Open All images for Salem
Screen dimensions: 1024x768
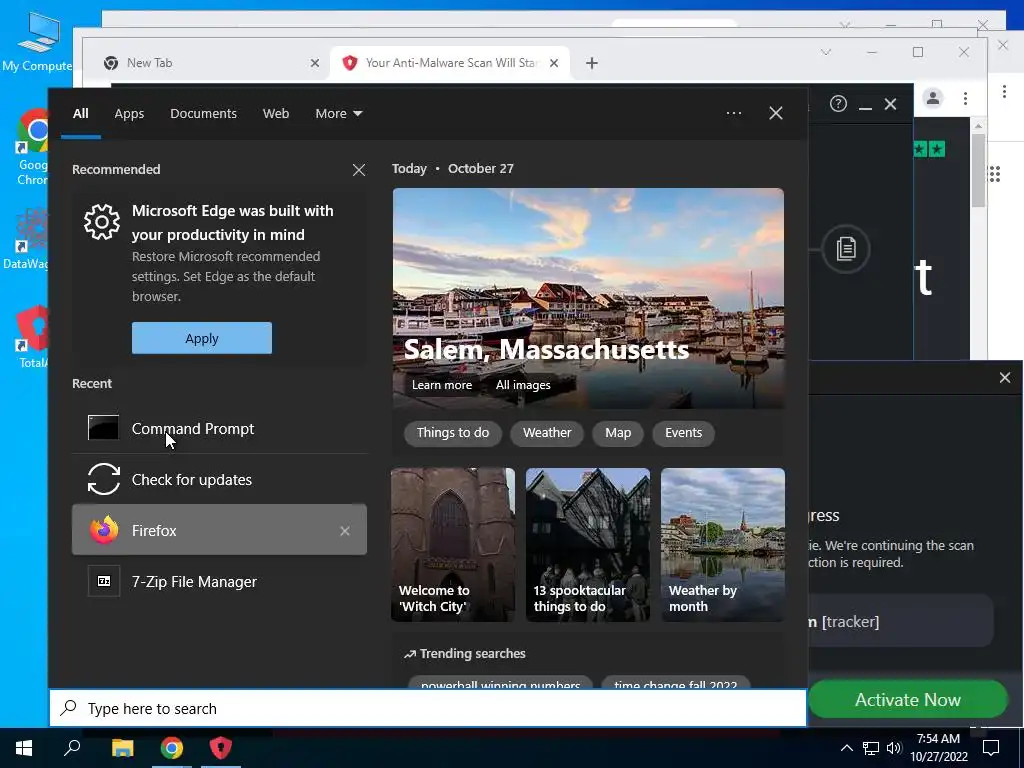click(x=523, y=385)
